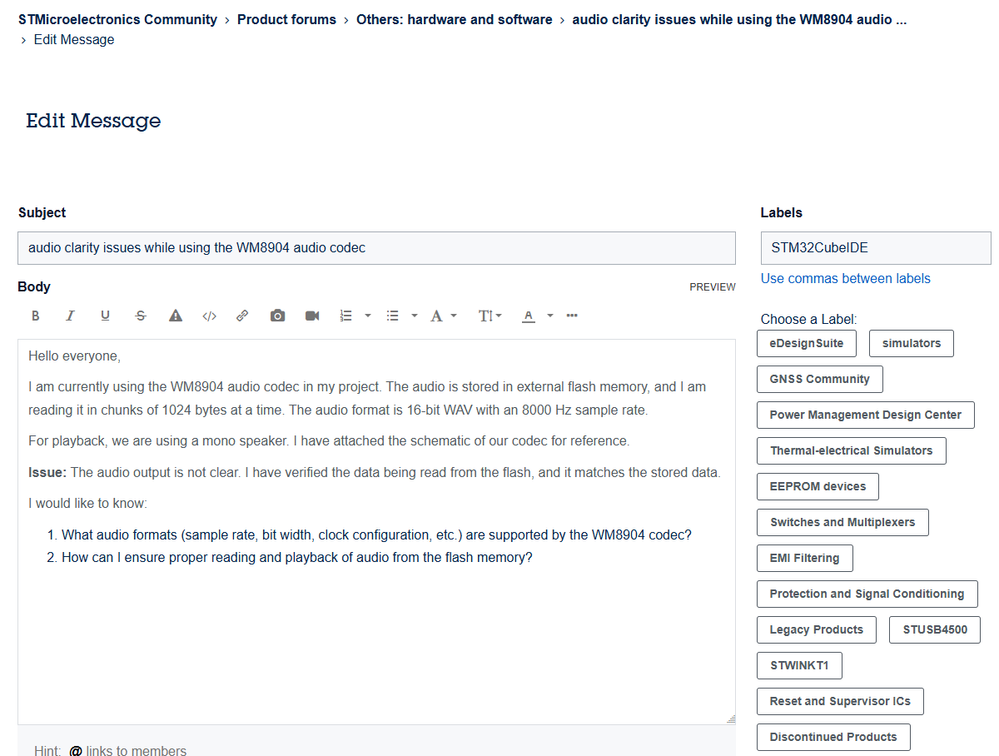The height and width of the screenshot is (756, 999).
Task: Select the EMI Filtering label
Action: (x=805, y=558)
